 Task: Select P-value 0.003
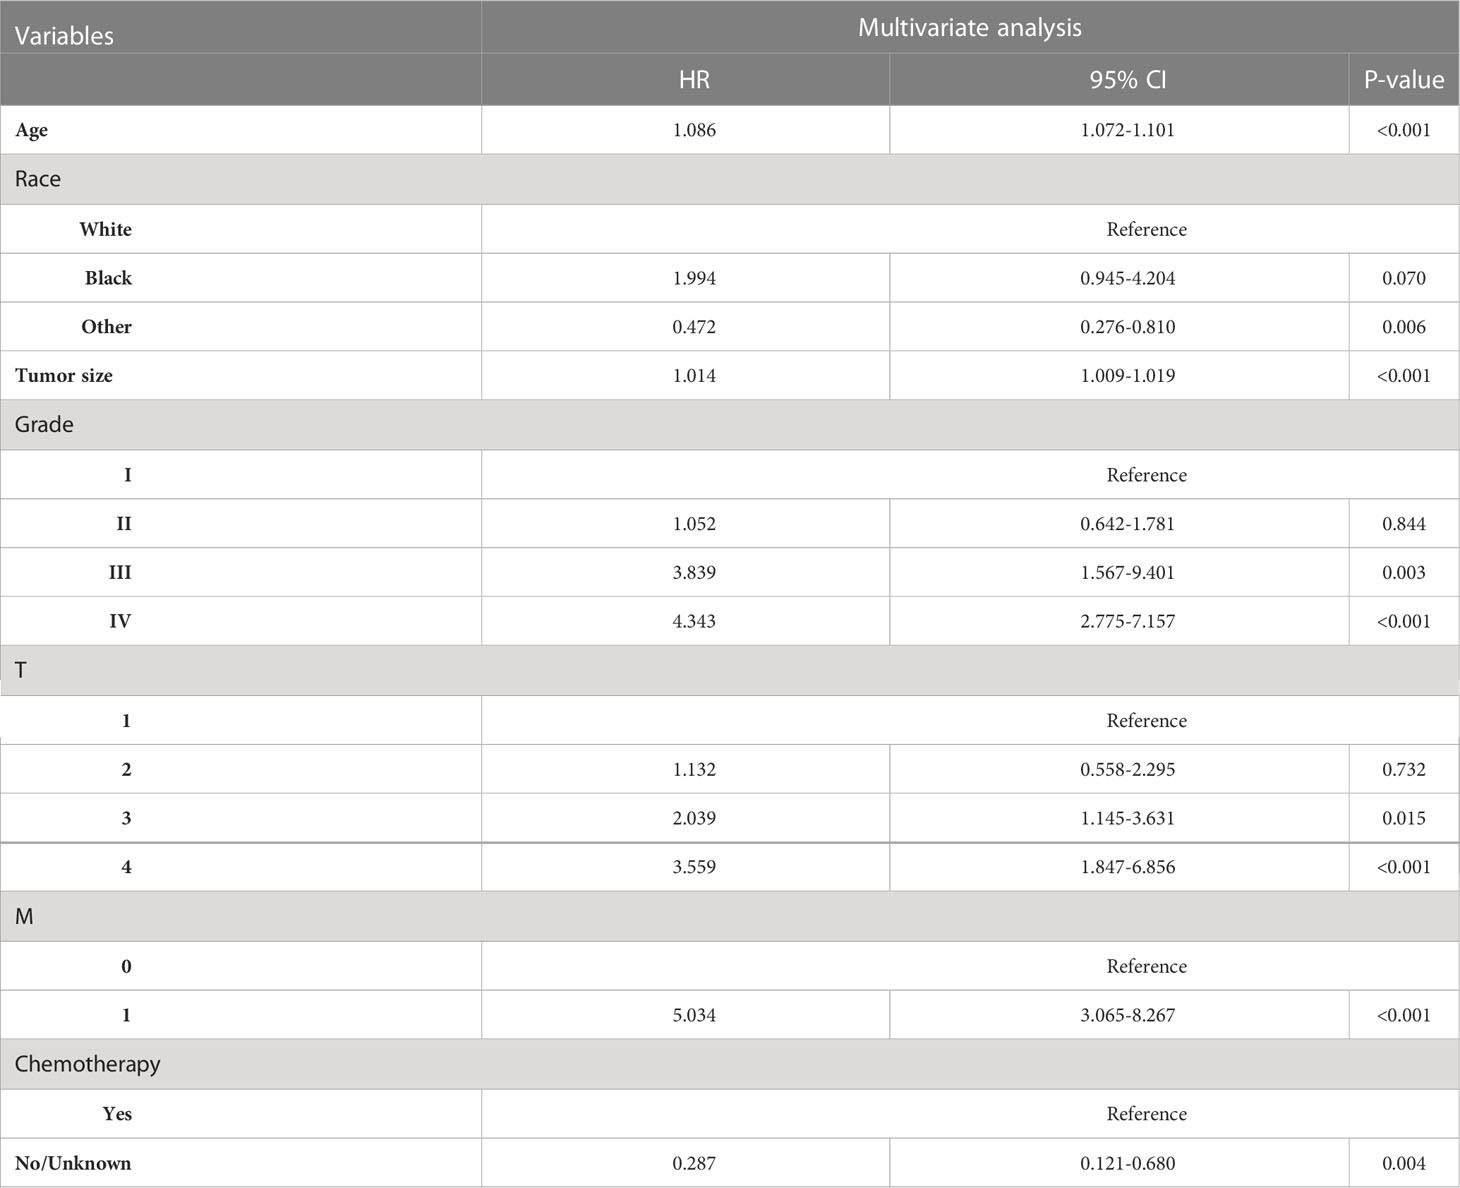pos(1403,573)
